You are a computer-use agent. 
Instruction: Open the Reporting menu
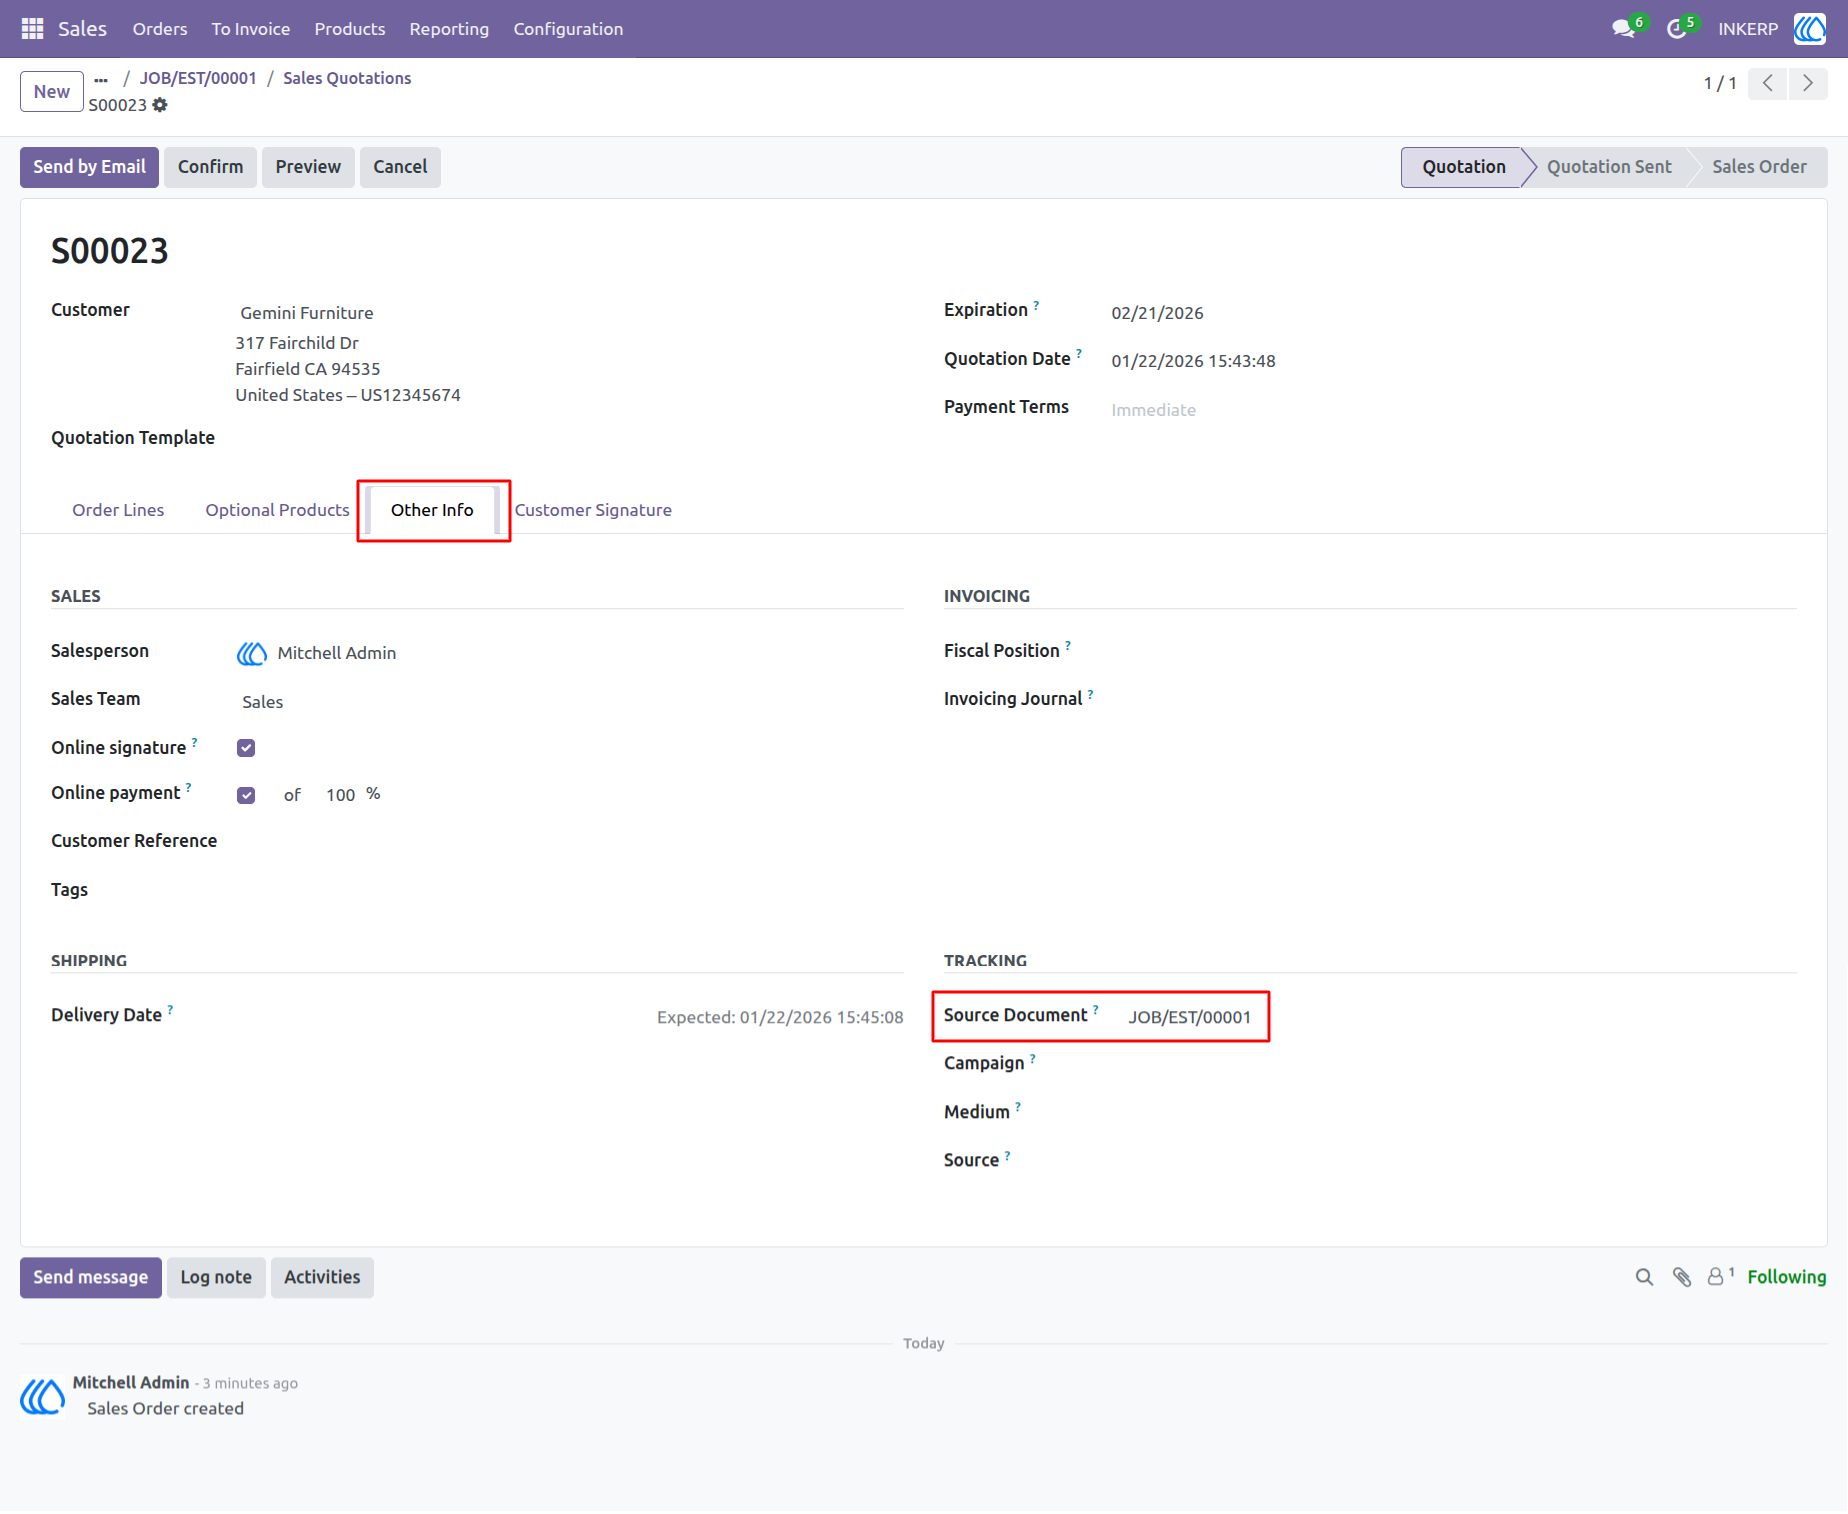point(449,29)
